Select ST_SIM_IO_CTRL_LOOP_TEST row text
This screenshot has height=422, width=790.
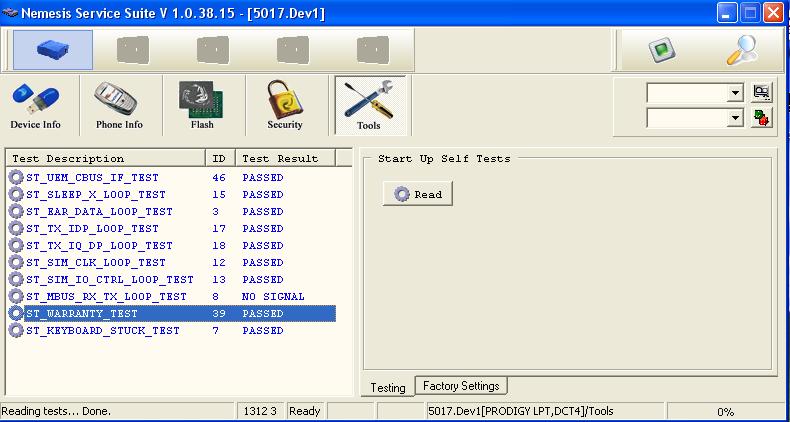tap(110, 279)
